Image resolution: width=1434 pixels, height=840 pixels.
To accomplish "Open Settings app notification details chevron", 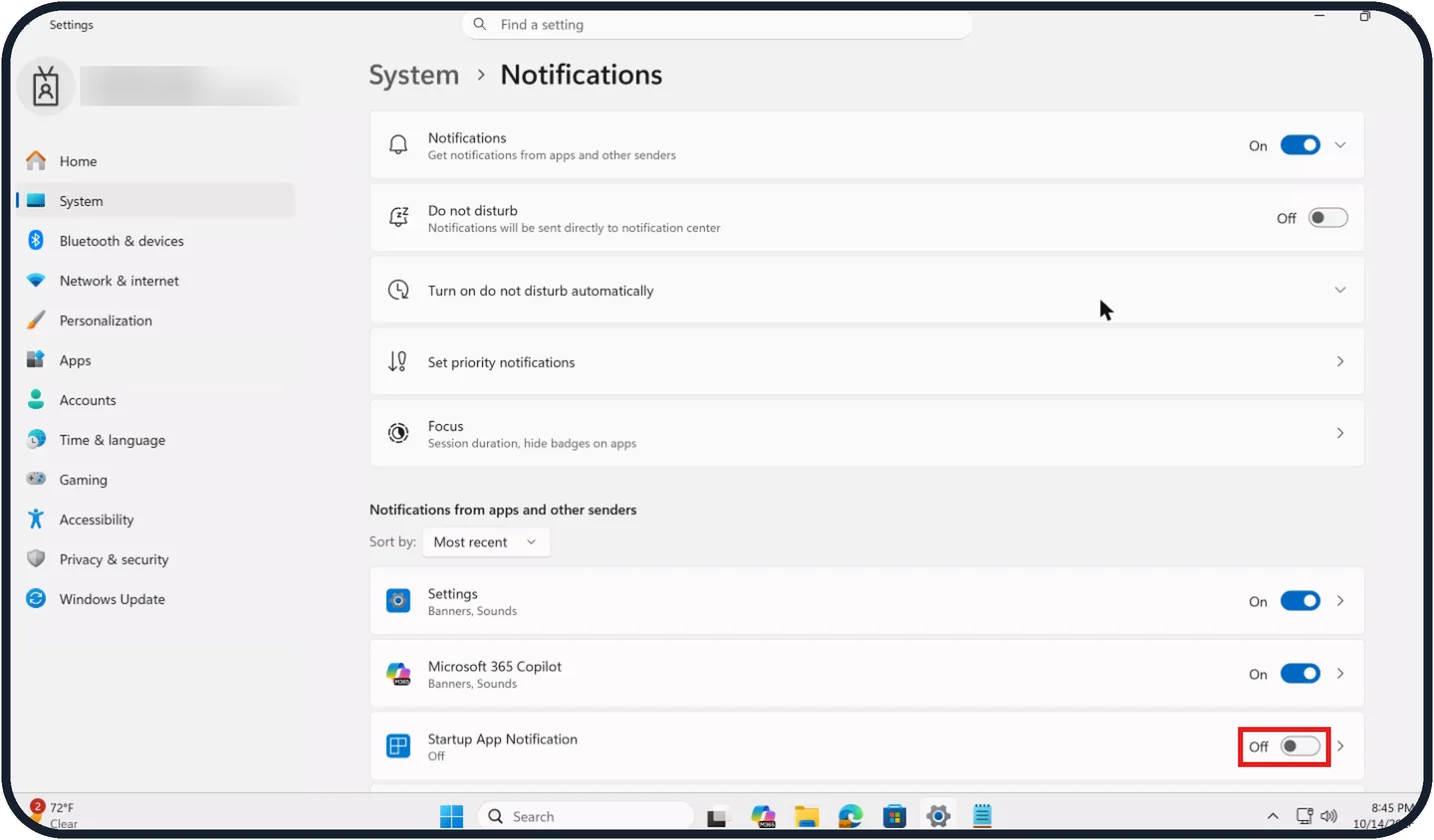I will tap(1341, 601).
